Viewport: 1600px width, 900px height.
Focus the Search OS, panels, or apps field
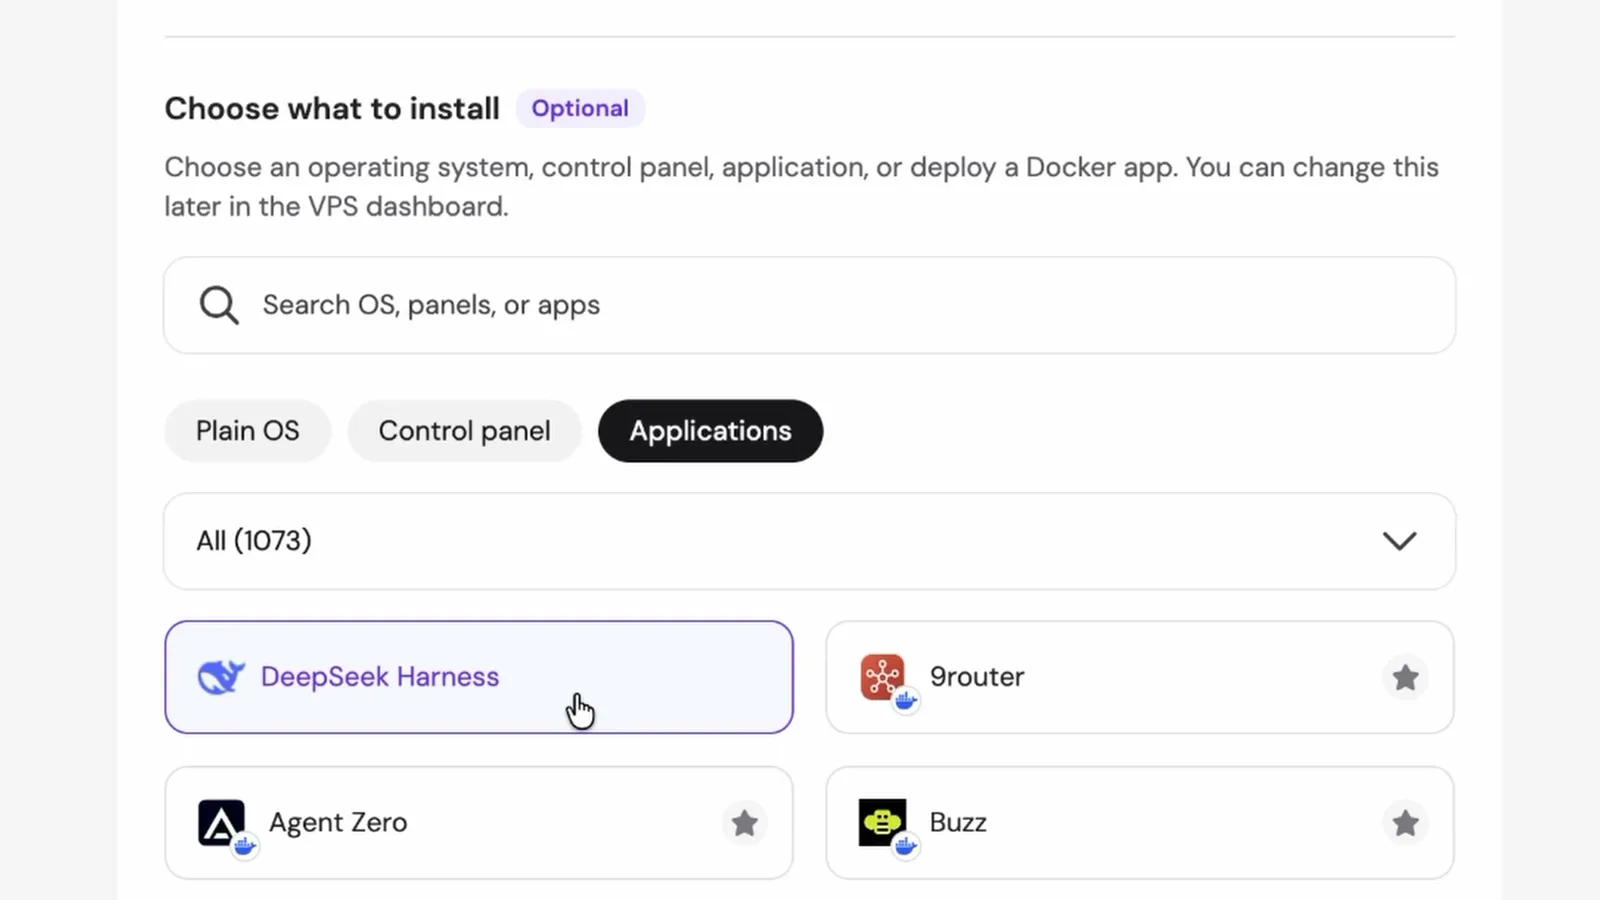click(809, 305)
